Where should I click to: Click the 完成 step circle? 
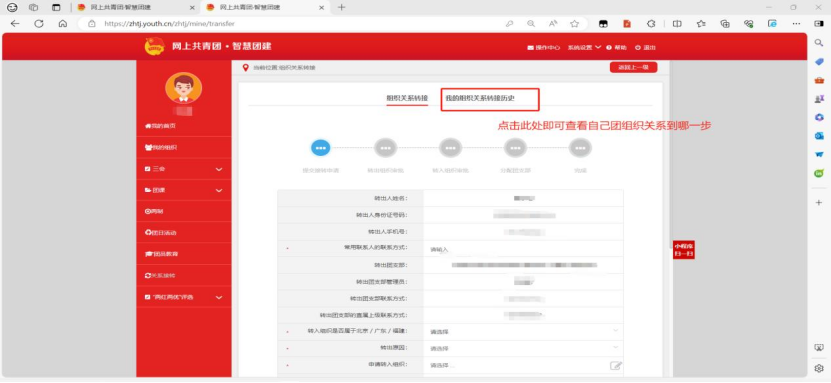(580, 148)
